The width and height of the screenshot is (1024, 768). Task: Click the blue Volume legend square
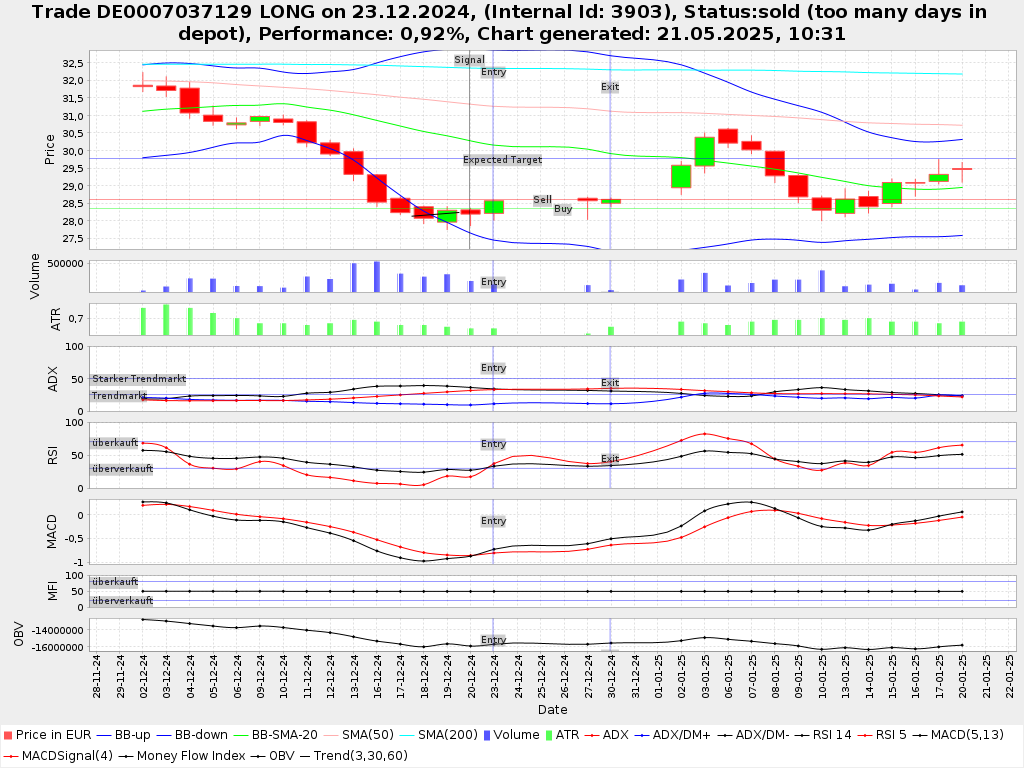tap(487, 735)
